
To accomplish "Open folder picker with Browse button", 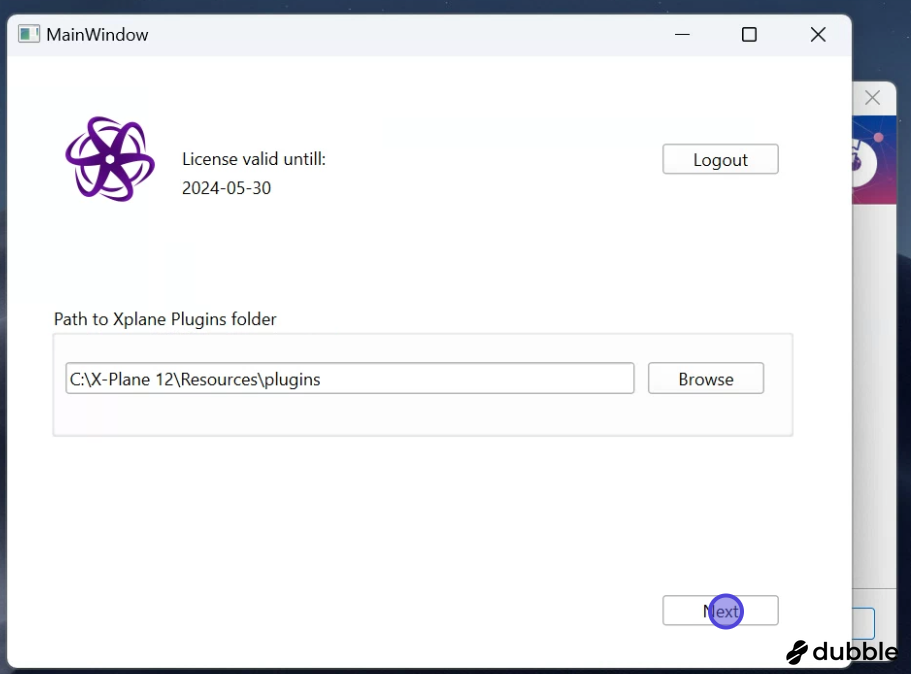I will pos(705,379).
